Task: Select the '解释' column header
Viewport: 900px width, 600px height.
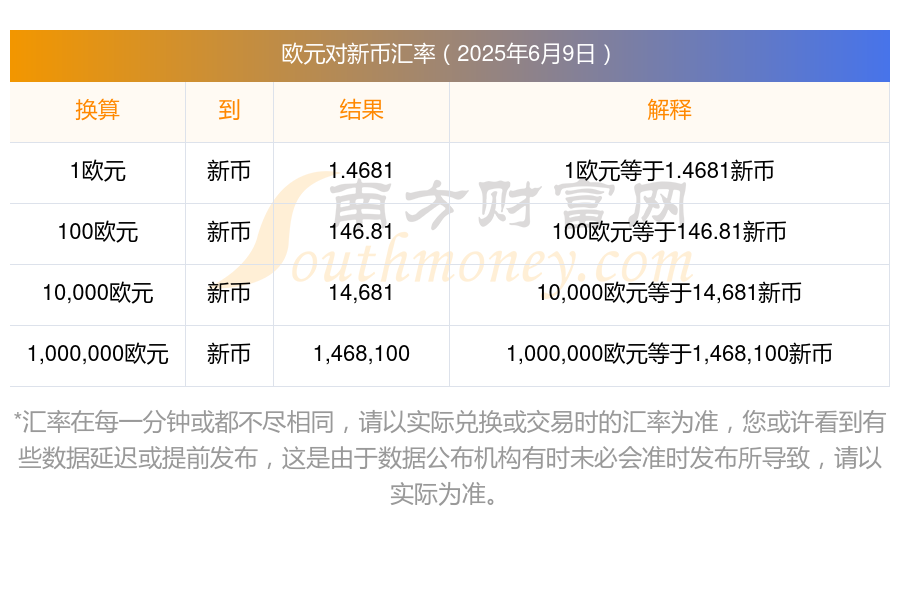Action: [x=669, y=110]
